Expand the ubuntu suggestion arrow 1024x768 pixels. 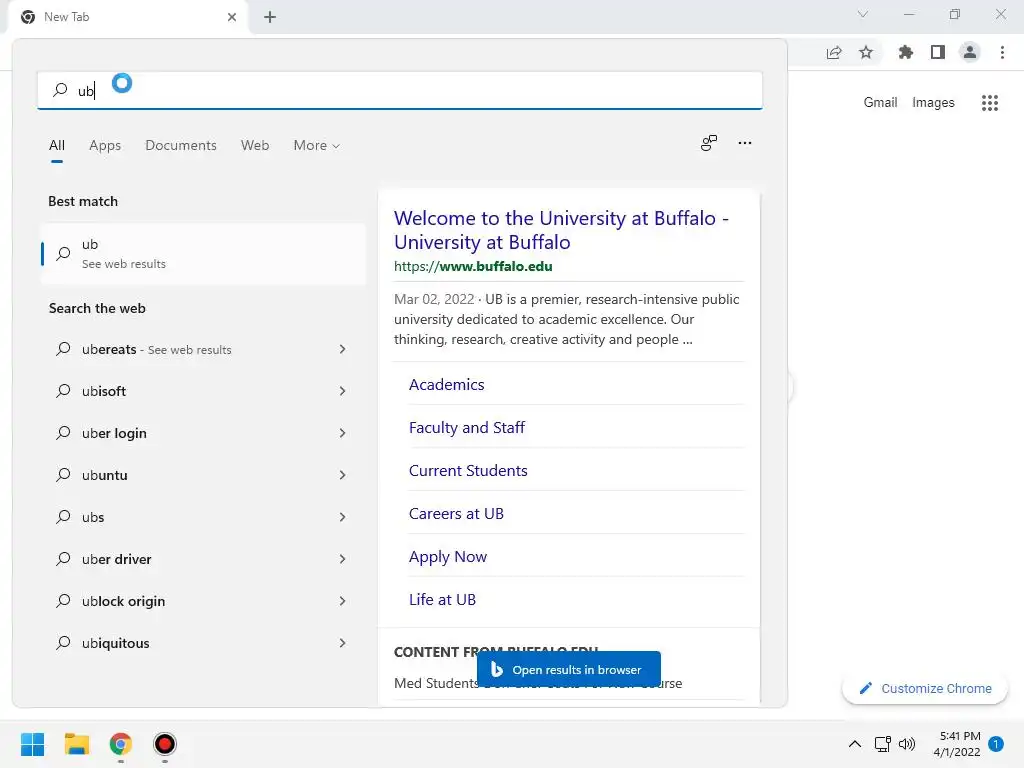tap(342, 475)
